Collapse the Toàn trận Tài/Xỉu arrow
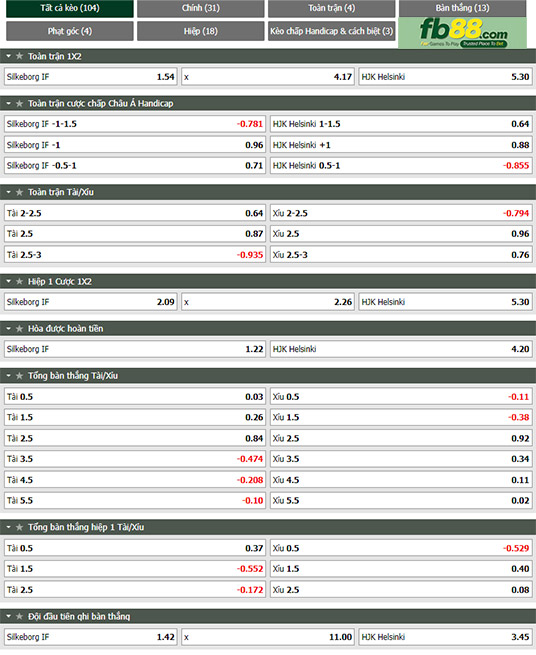Screen dimensions: 536x655 pos(8,192)
